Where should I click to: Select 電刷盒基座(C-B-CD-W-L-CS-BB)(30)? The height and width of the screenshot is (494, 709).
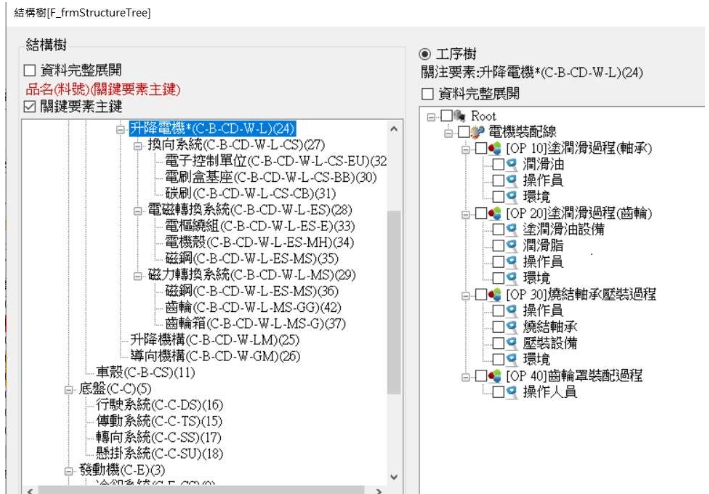pos(270,177)
